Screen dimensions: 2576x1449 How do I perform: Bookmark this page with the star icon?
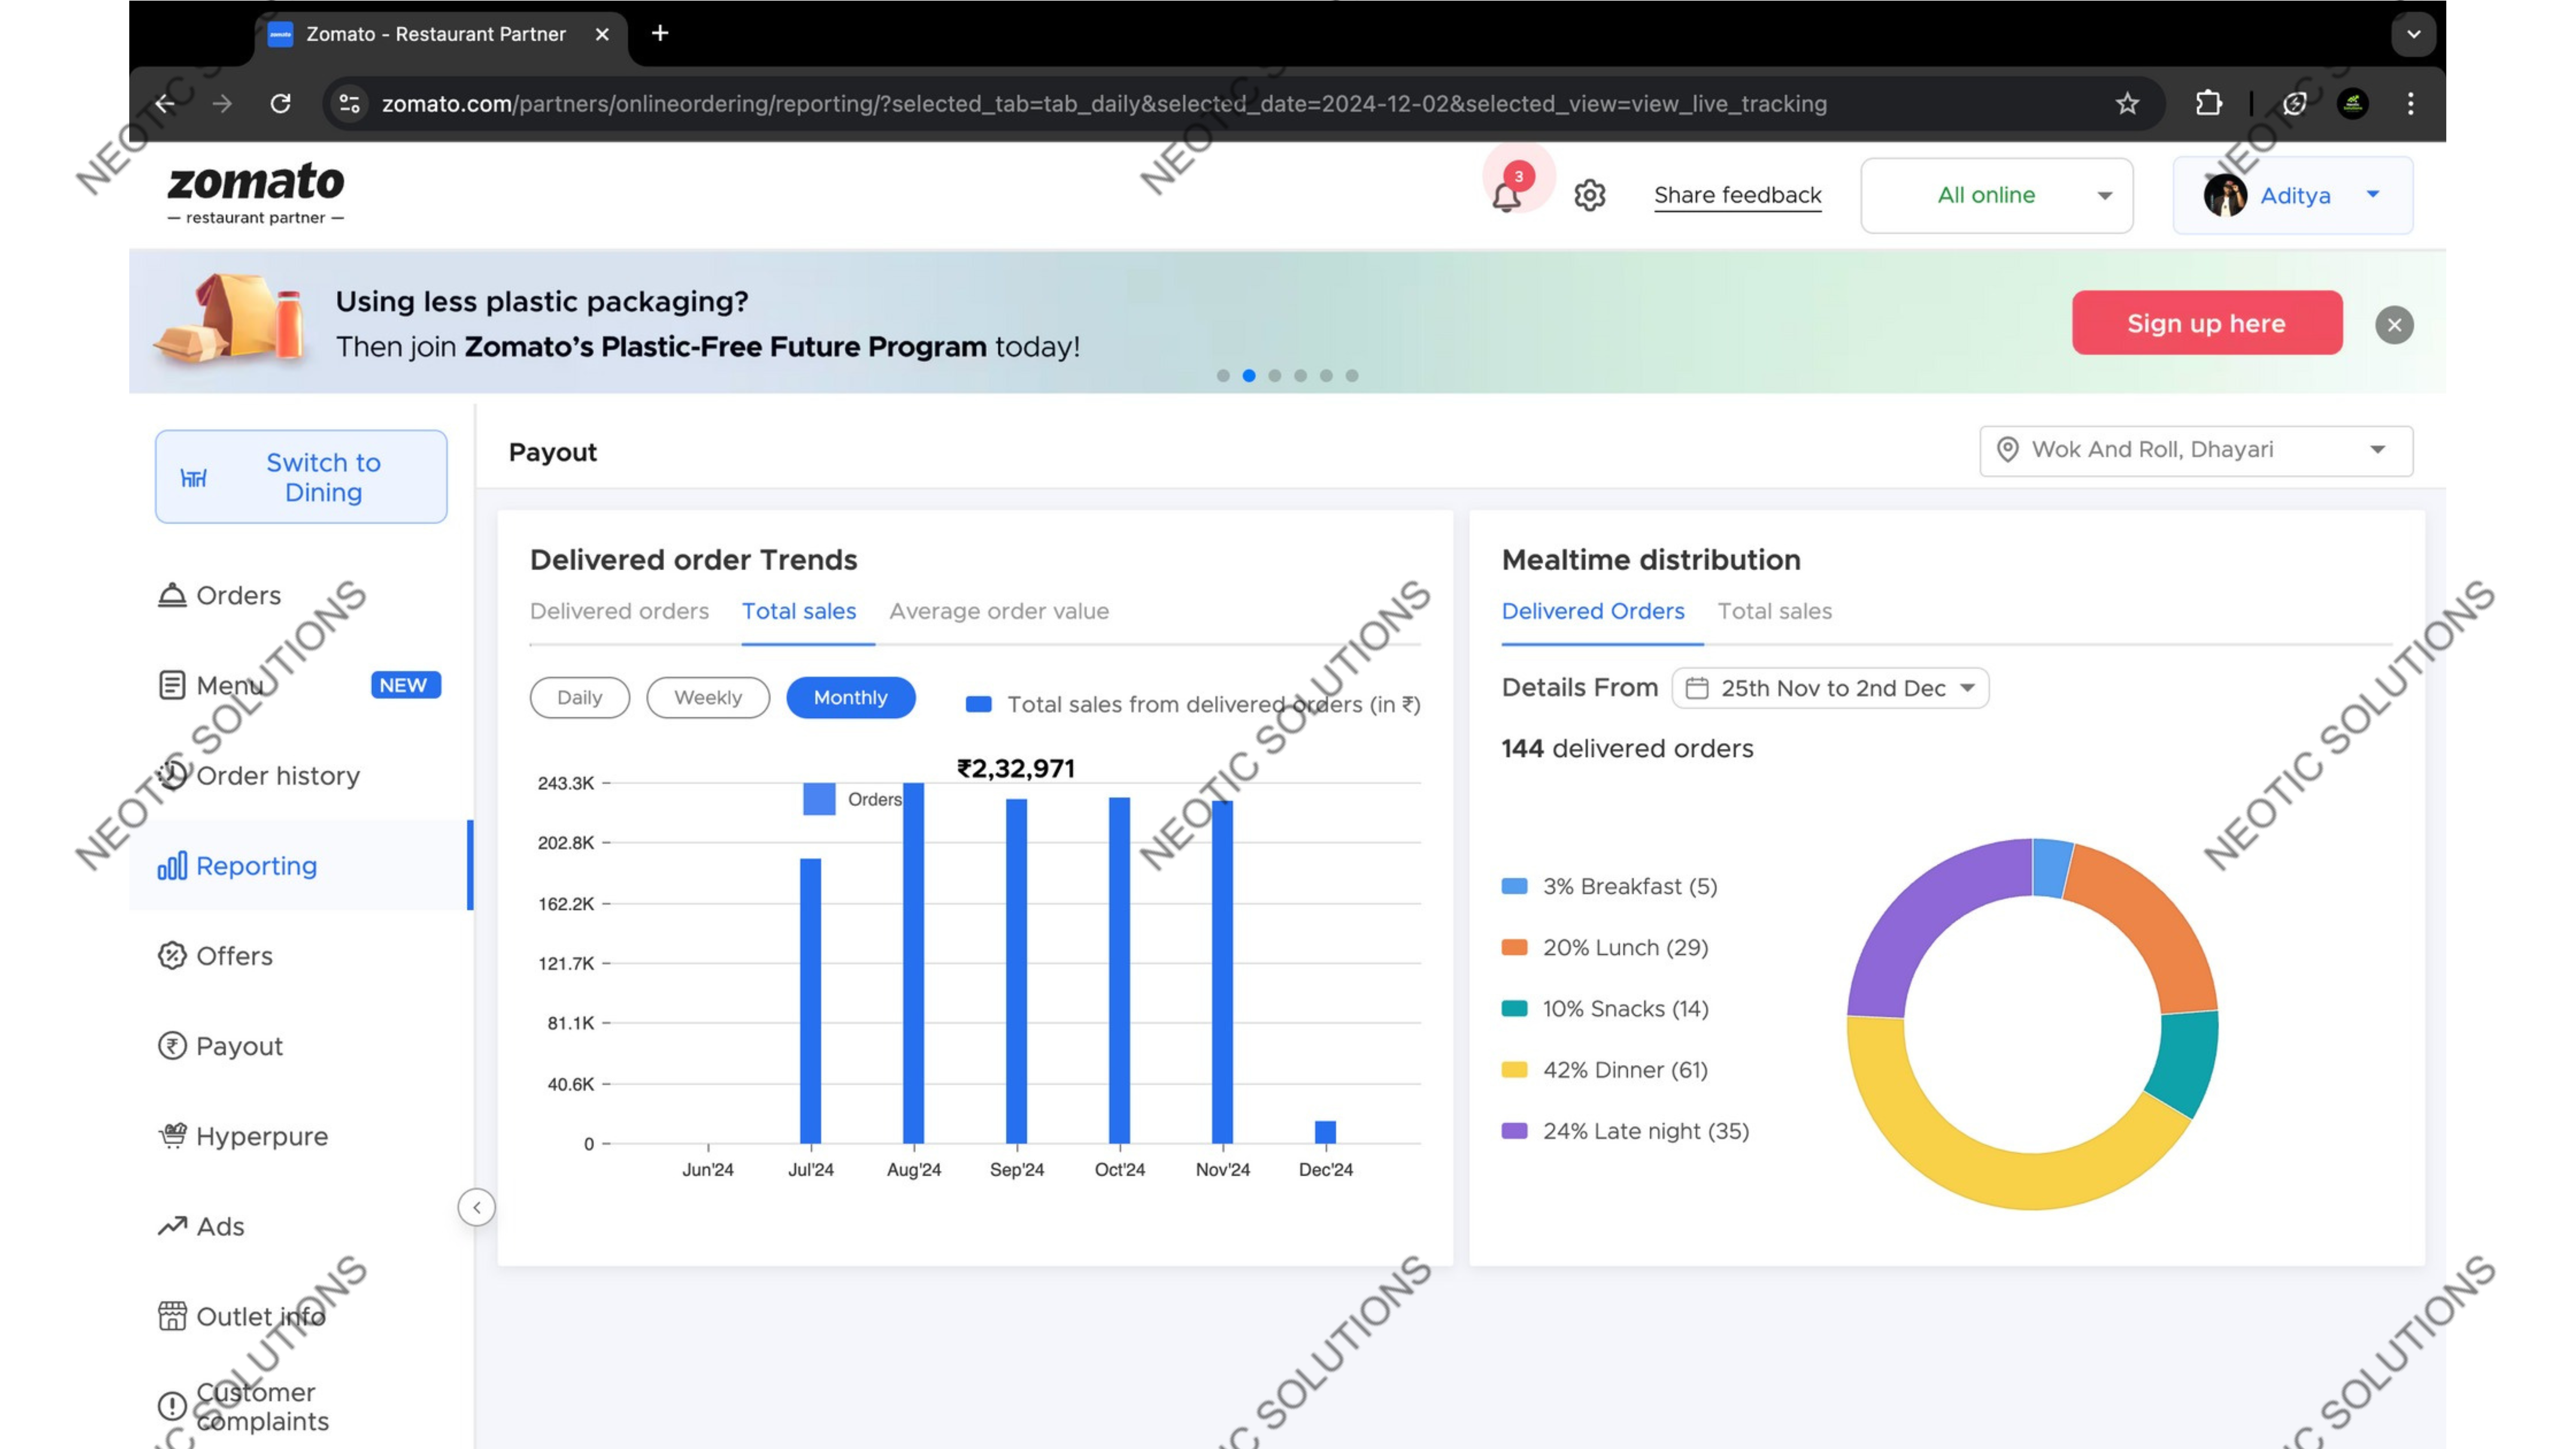(2127, 103)
